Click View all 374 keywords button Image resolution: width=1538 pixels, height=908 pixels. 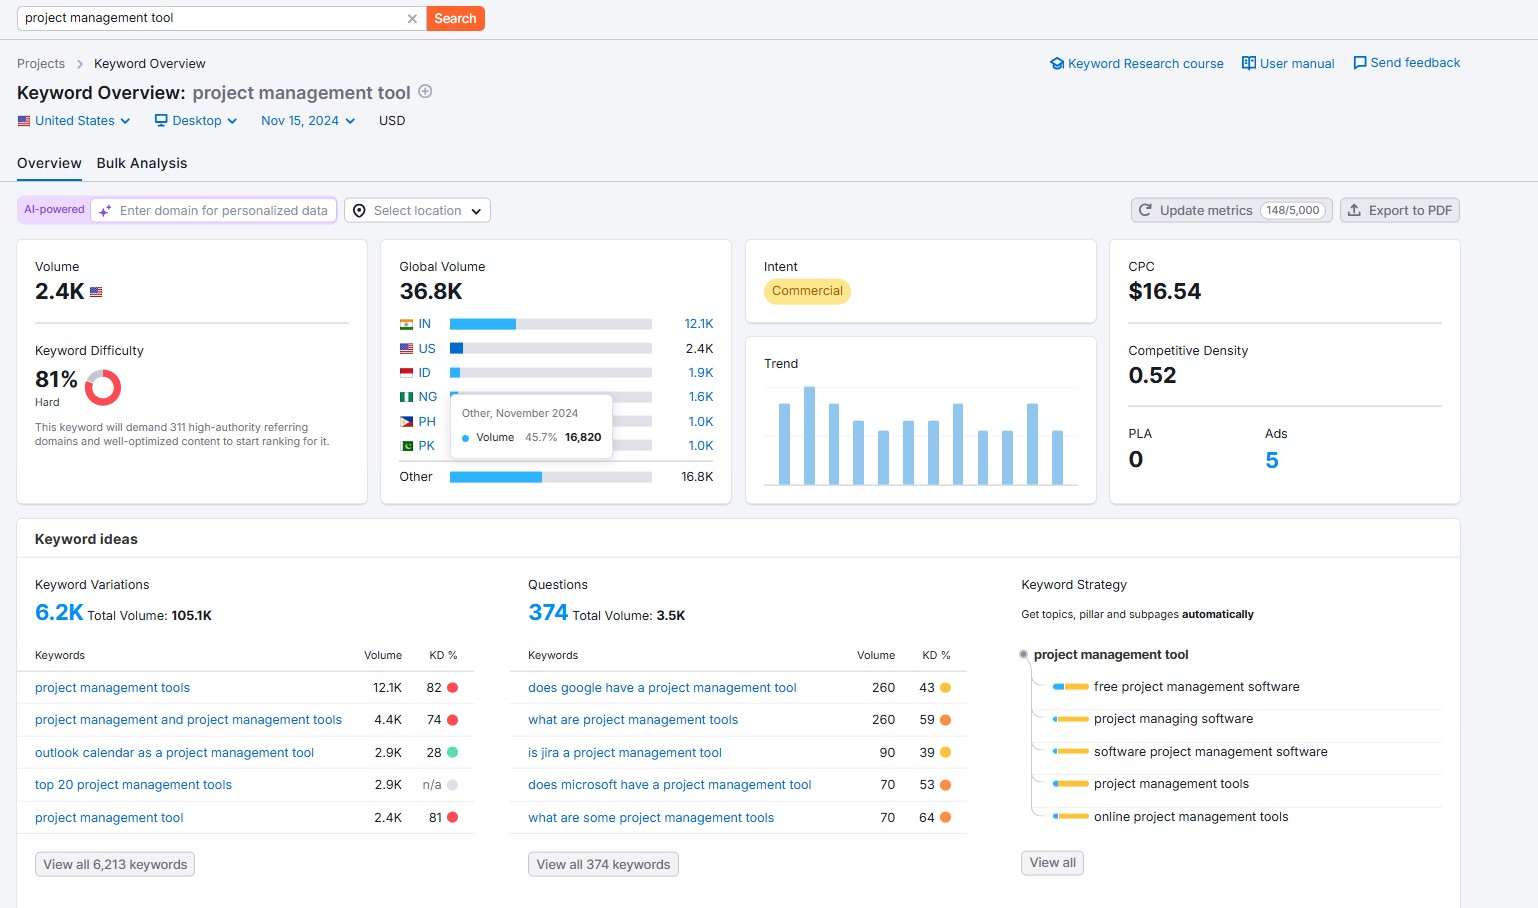pos(603,864)
